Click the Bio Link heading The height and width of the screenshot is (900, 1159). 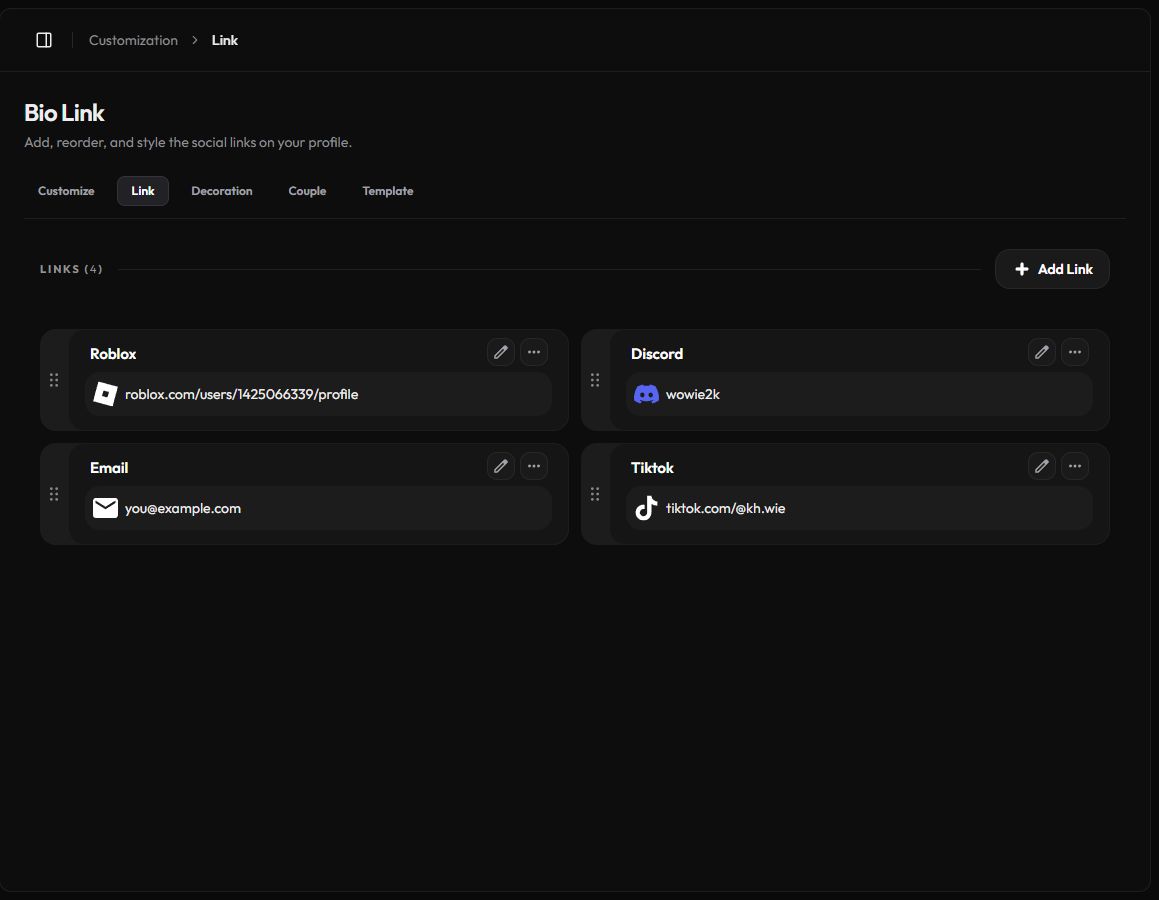64,113
